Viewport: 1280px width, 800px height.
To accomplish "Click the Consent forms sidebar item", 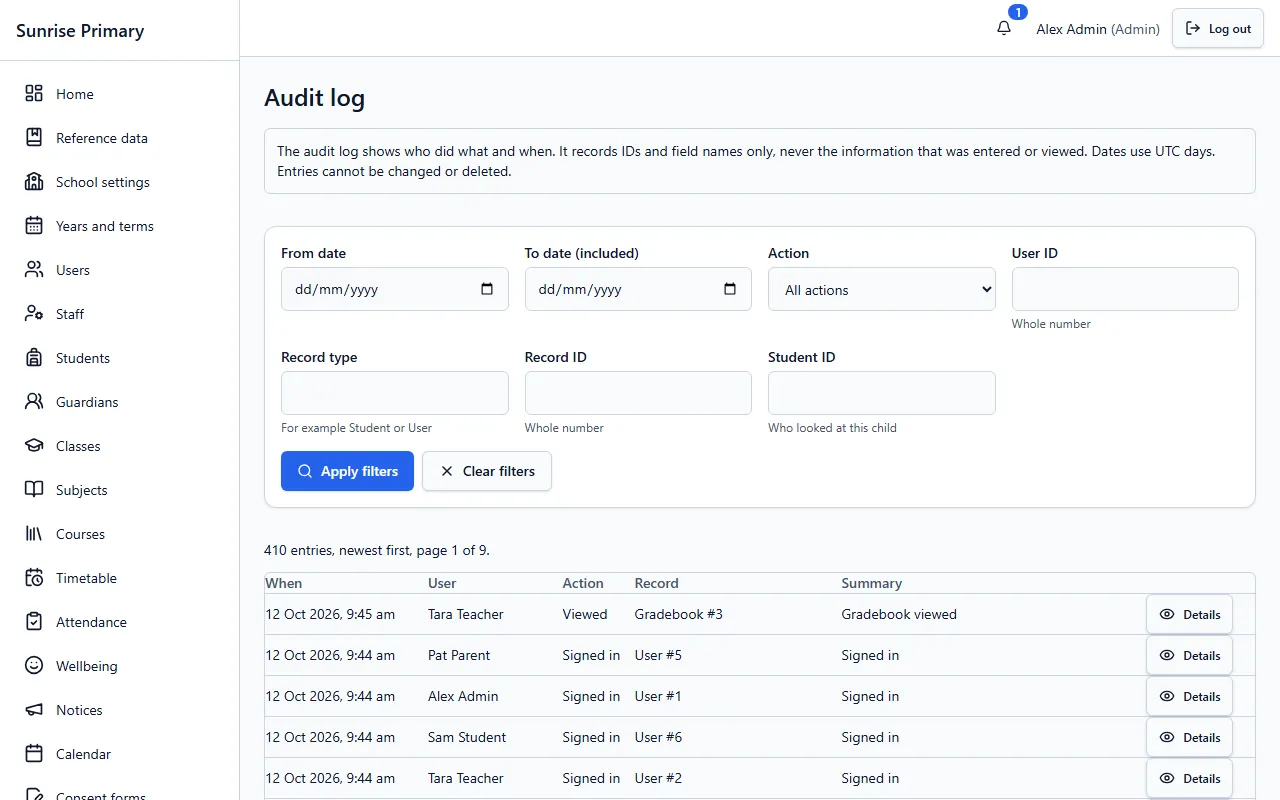I will click(100, 796).
